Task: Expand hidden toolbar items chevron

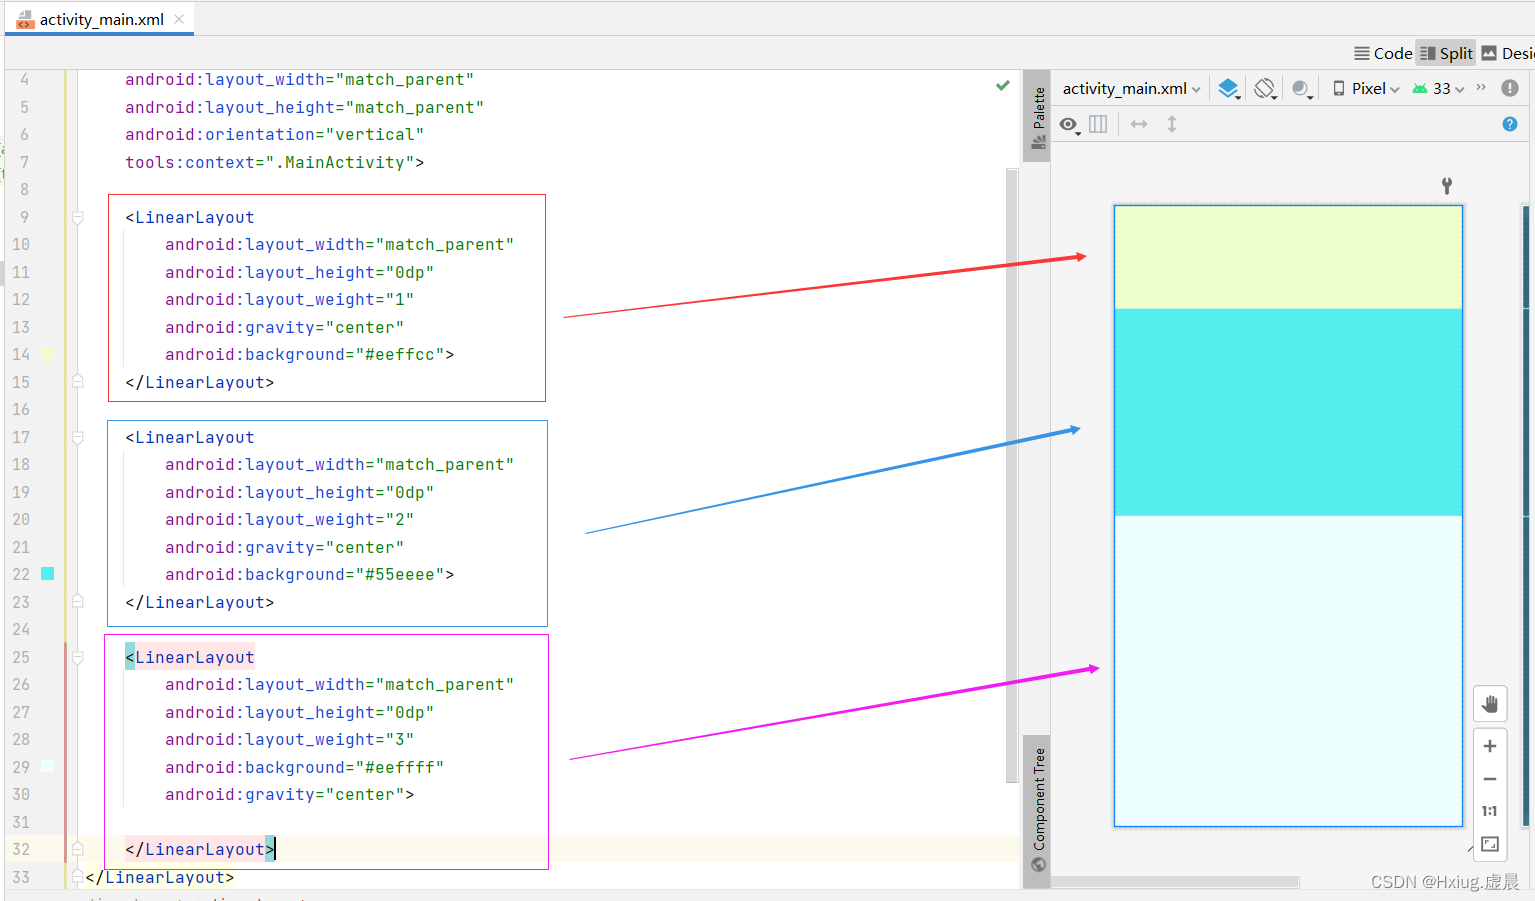Action: coord(1481,87)
